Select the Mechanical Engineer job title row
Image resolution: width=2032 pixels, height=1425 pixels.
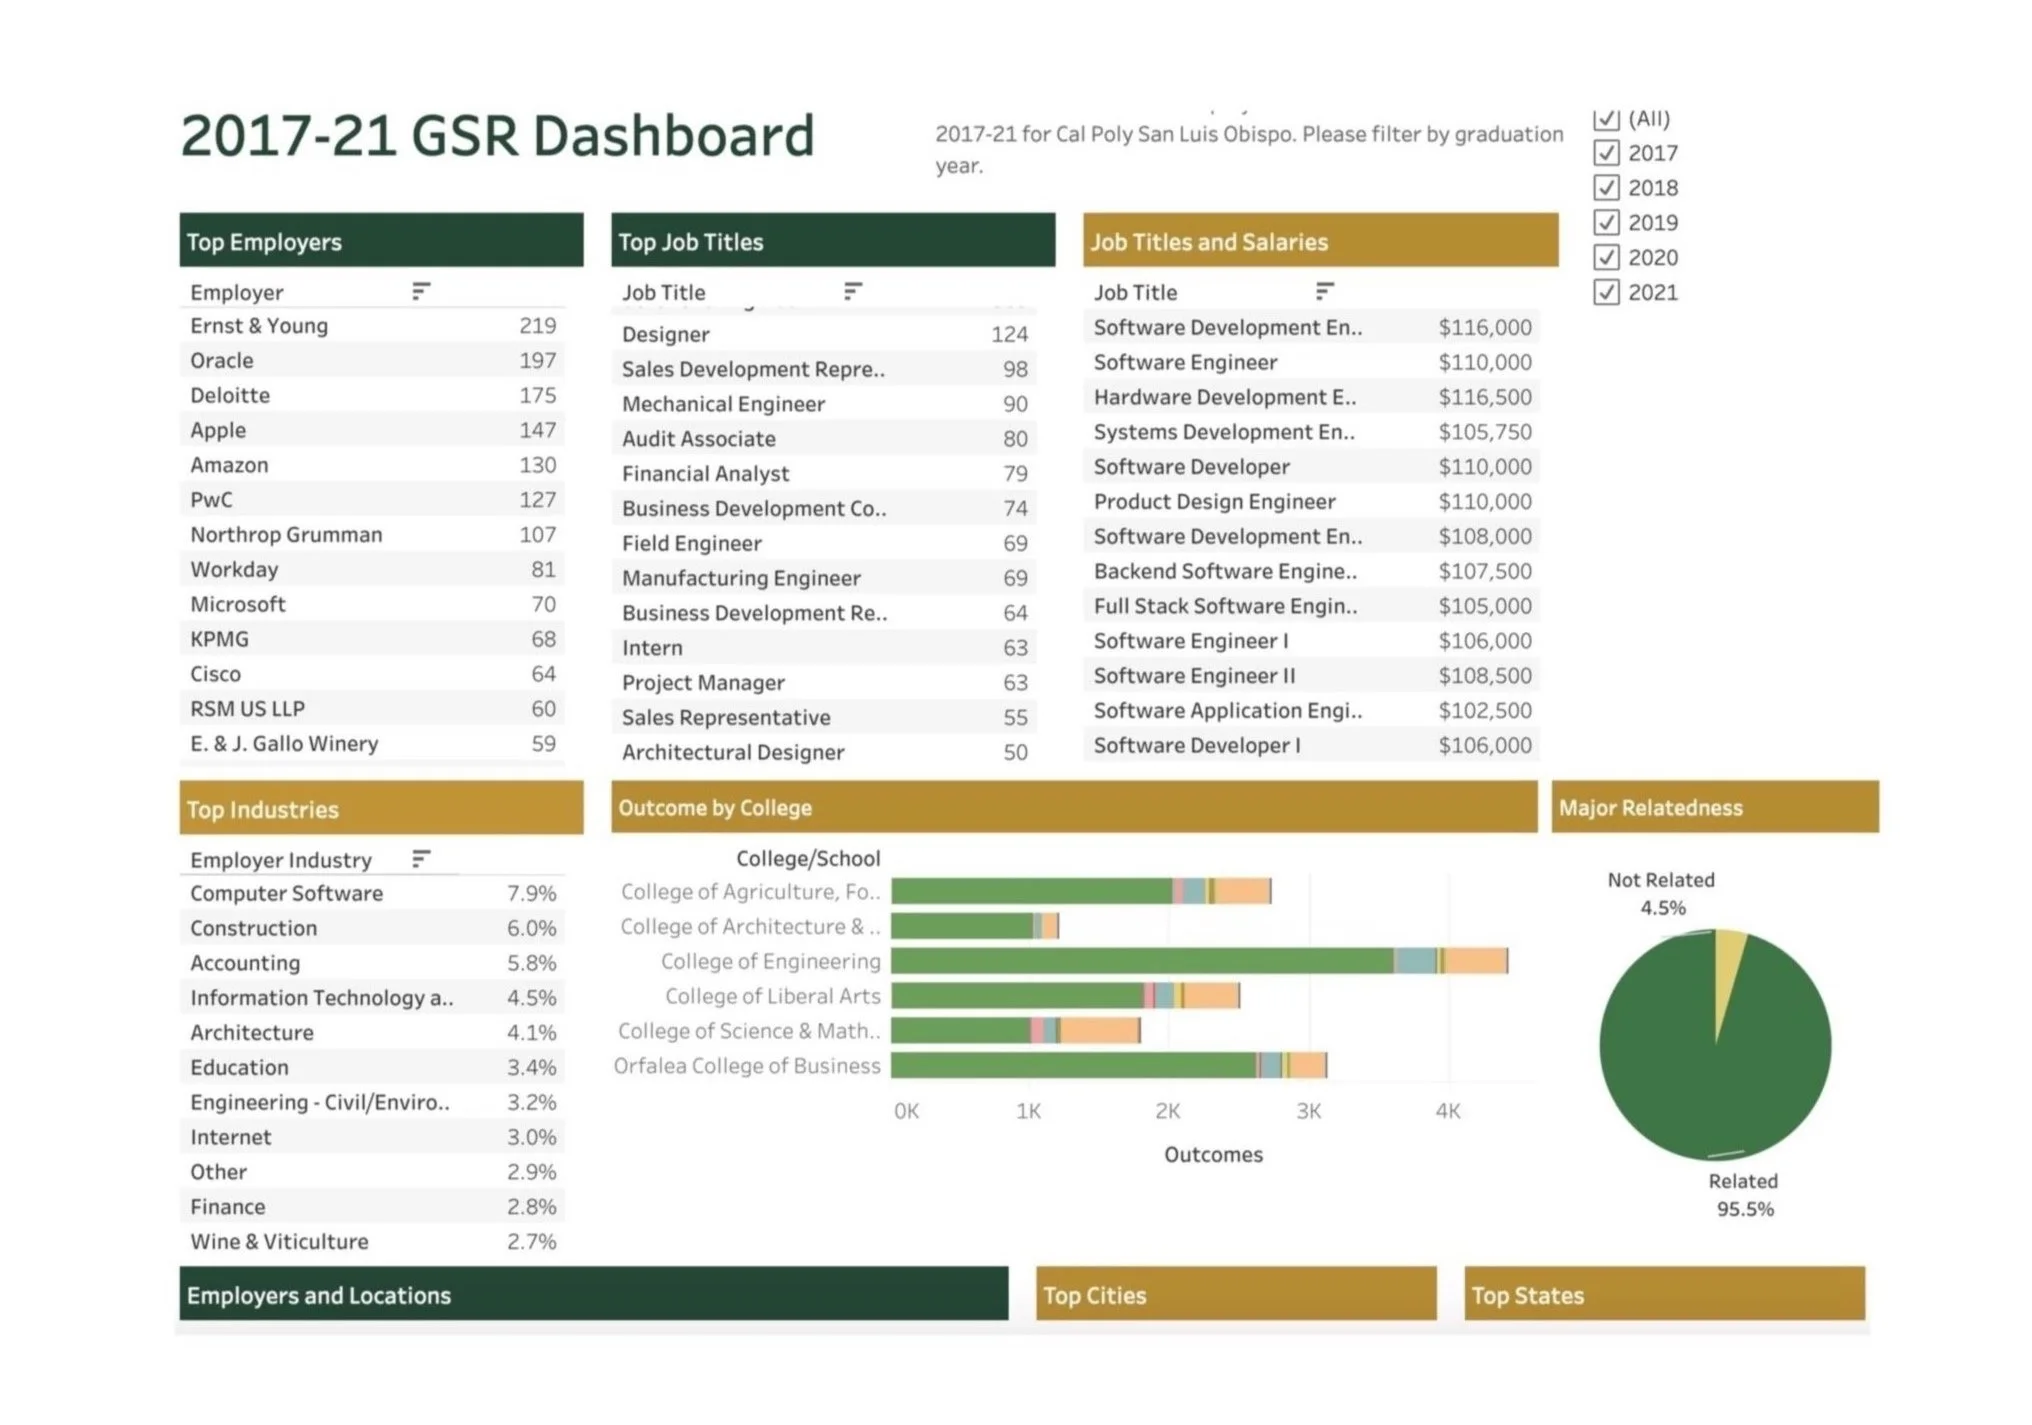pyautogui.click(x=723, y=404)
